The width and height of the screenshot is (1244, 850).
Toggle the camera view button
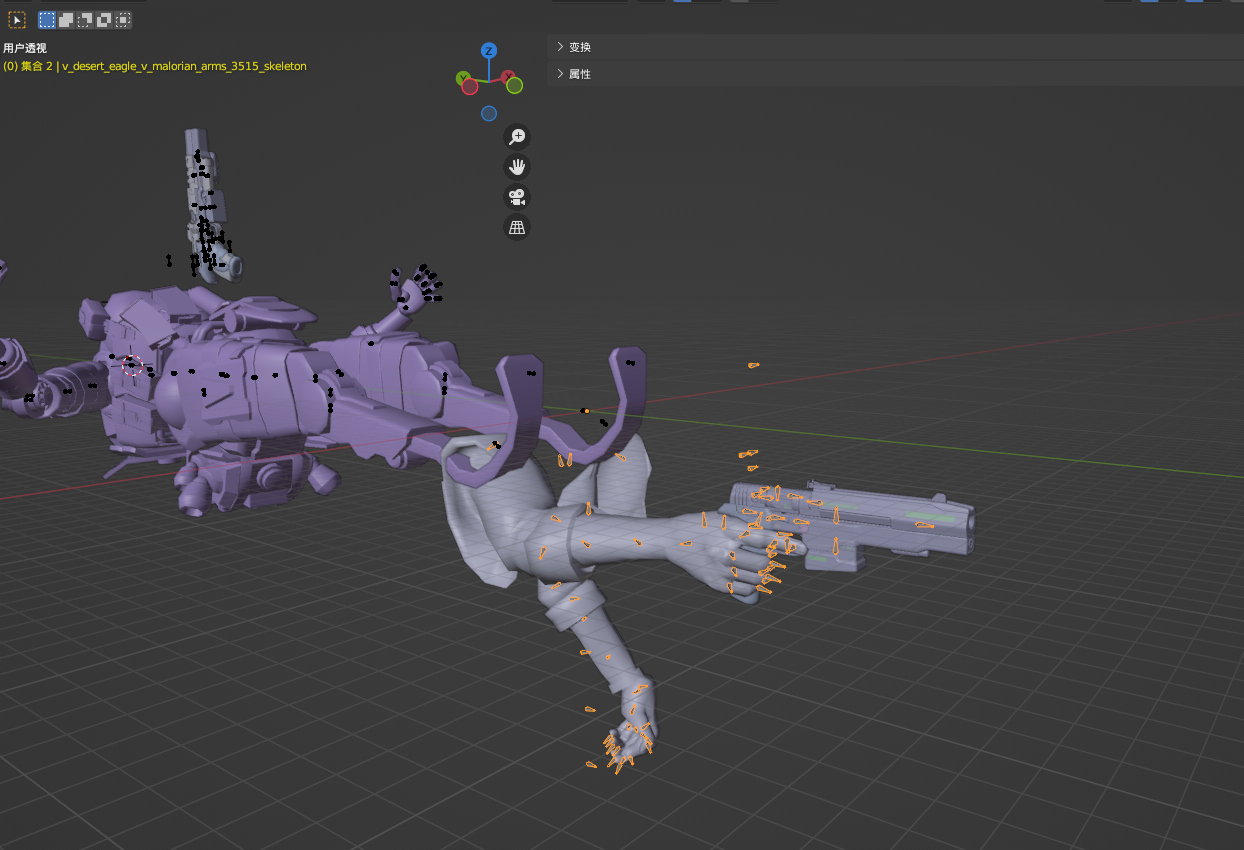point(517,197)
